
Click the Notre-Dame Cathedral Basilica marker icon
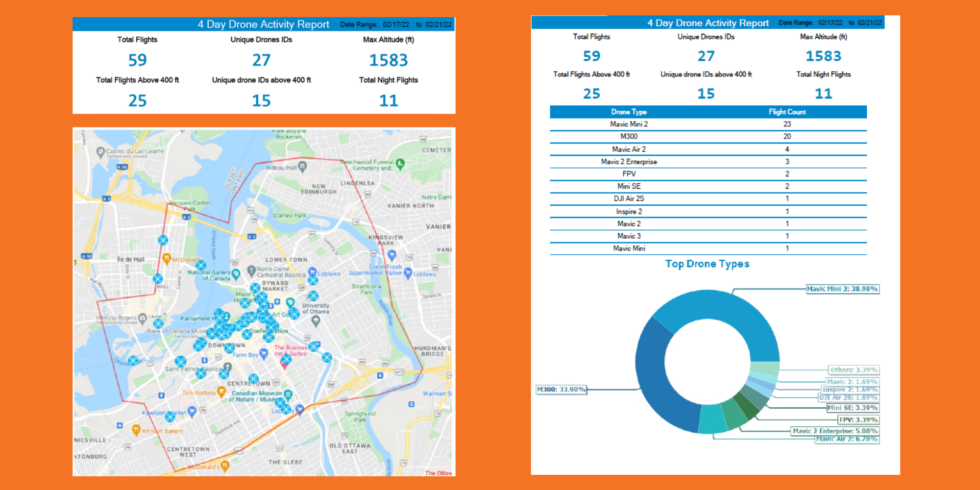(251, 272)
